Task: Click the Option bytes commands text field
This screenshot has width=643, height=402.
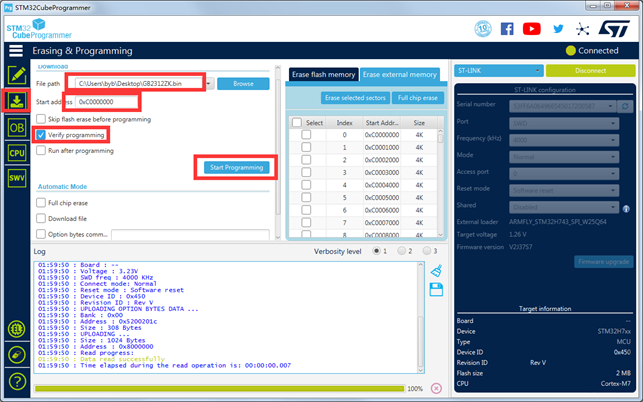Action: tap(190, 235)
